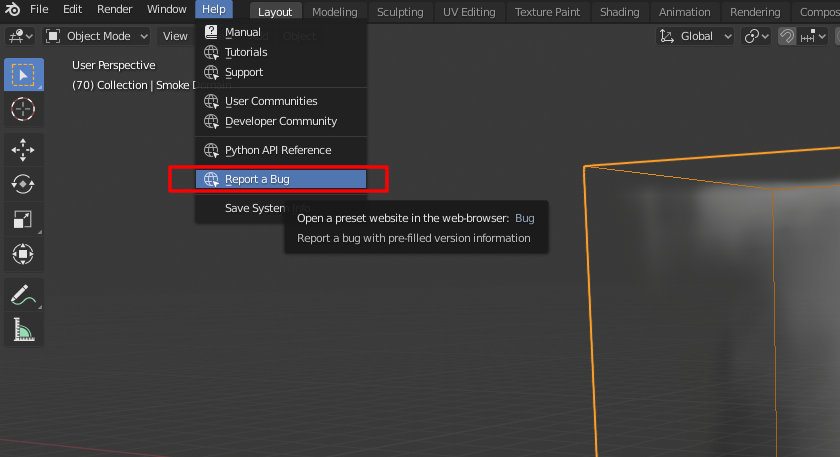Click the globe icon beside Python API Reference
840x457 pixels.
[211, 150]
